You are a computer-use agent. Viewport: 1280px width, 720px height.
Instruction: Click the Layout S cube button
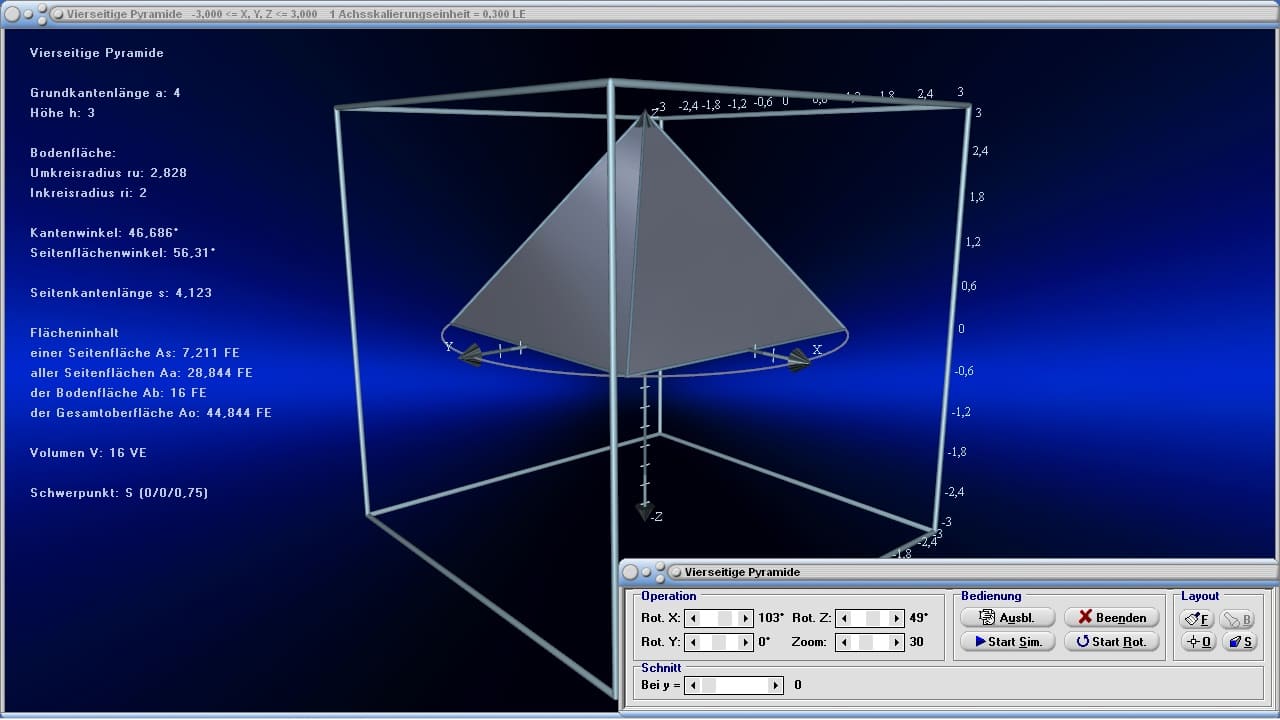1240,642
